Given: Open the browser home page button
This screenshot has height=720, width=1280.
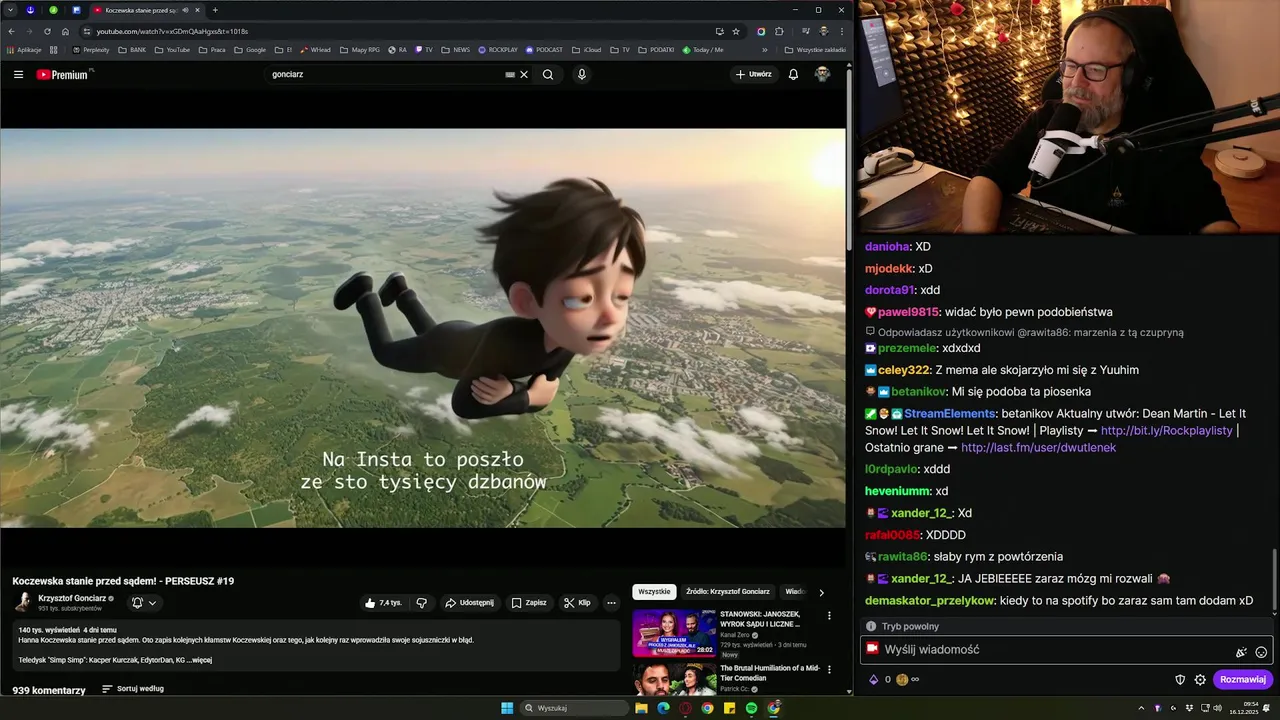Looking at the screenshot, I should (x=65, y=31).
